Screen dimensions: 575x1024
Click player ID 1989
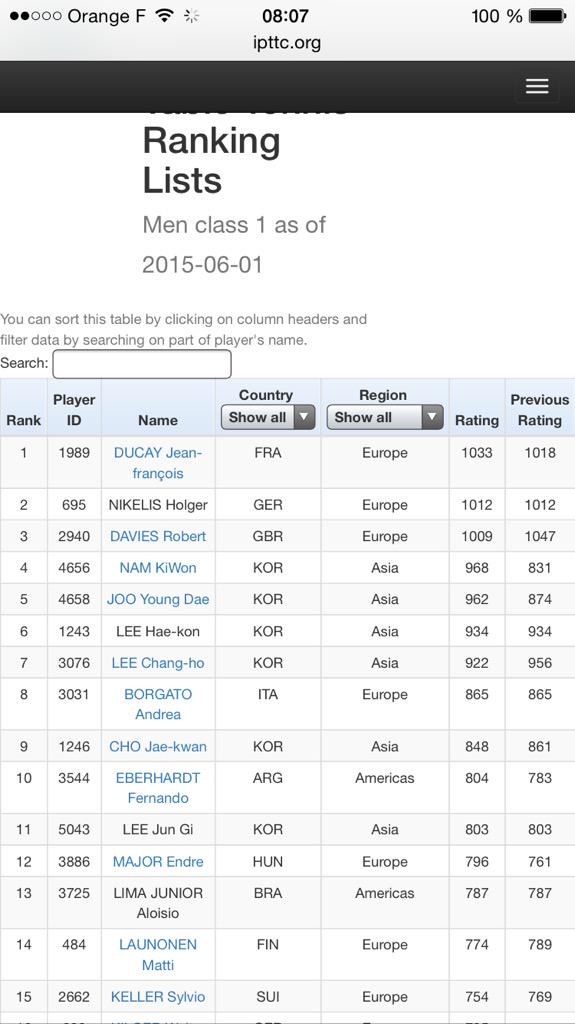(74, 453)
